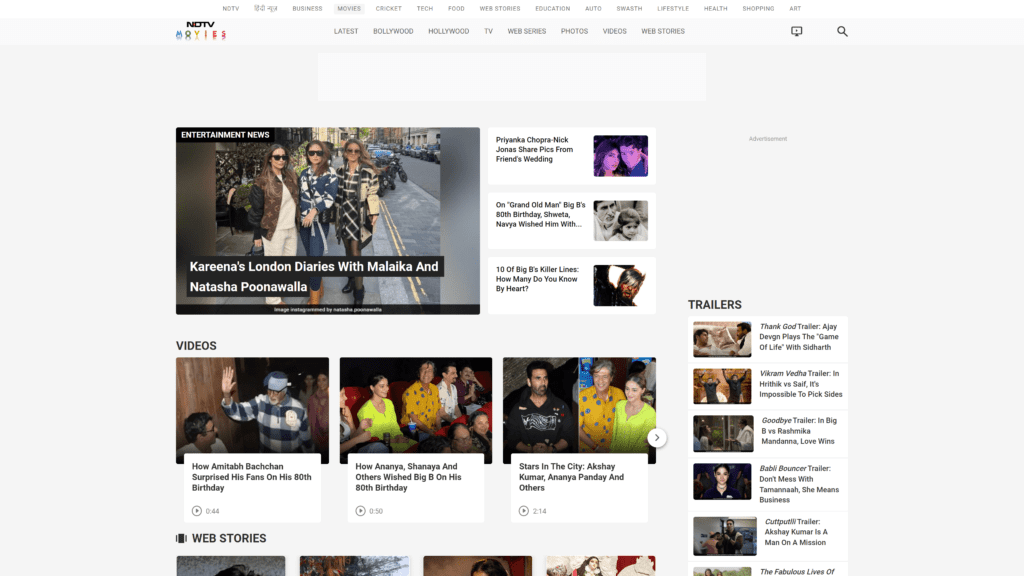
Task: Click Web Stories section icon
Action: pyautogui.click(x=181, y=538)
